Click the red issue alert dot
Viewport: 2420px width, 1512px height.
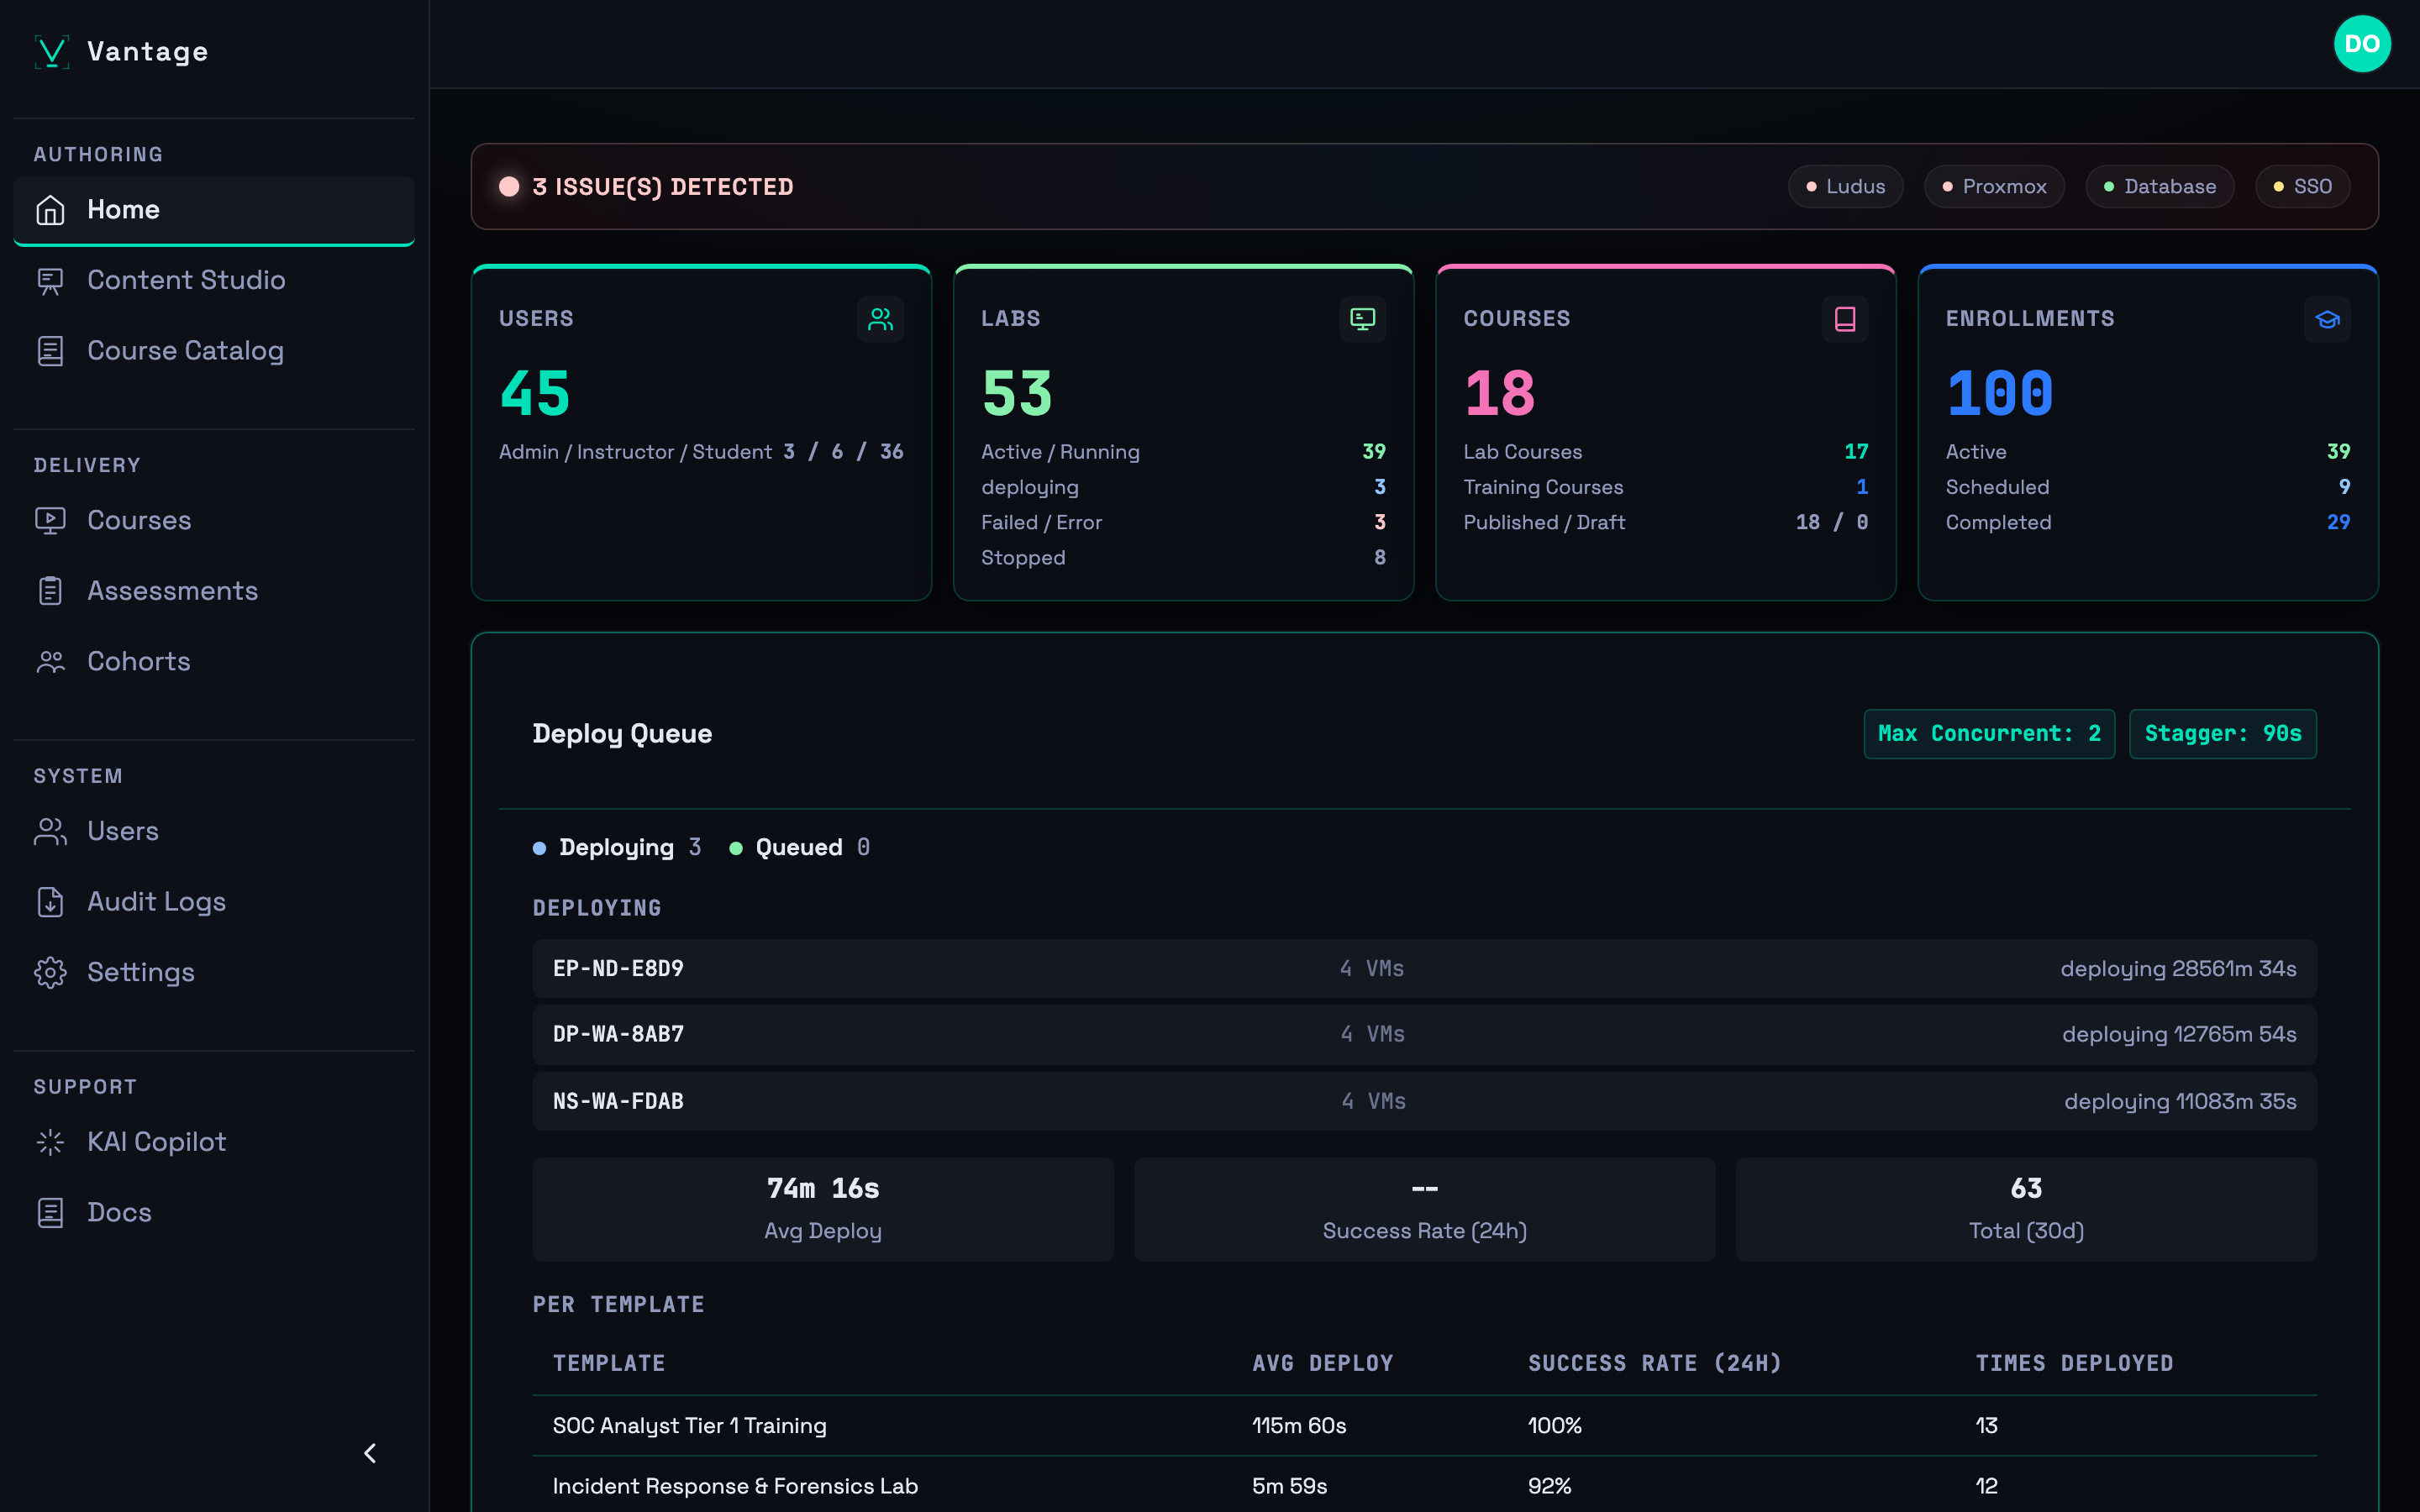click(509, 187)
